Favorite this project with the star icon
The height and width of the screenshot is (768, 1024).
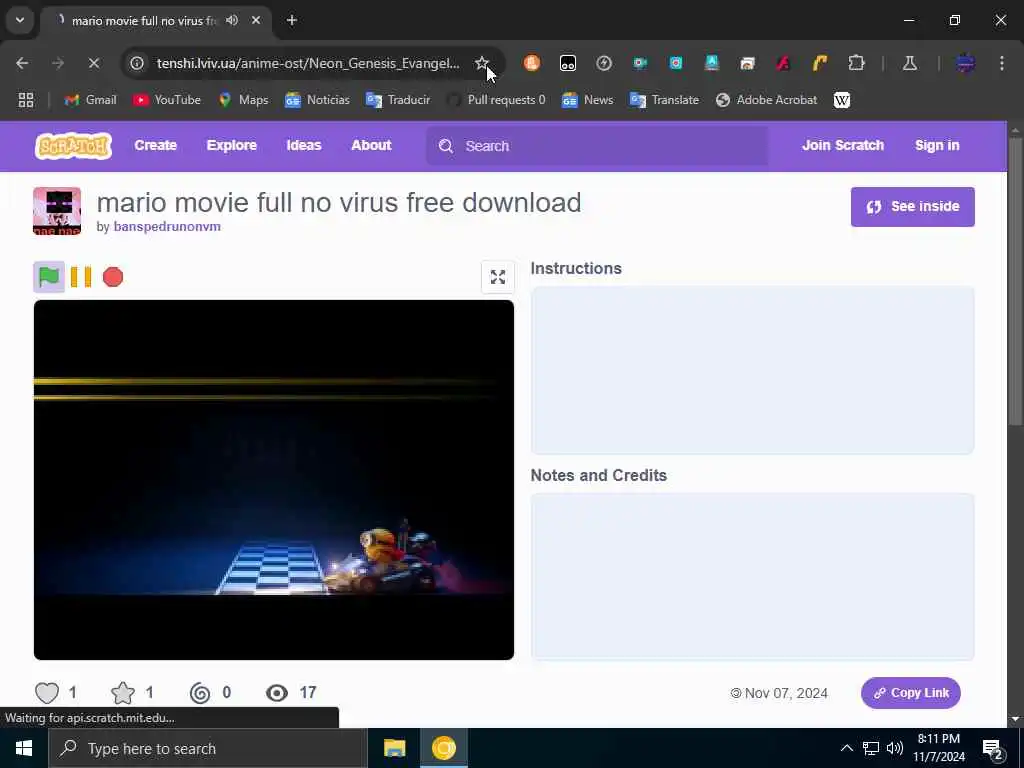pyautogui.click(x=123, y=693)
